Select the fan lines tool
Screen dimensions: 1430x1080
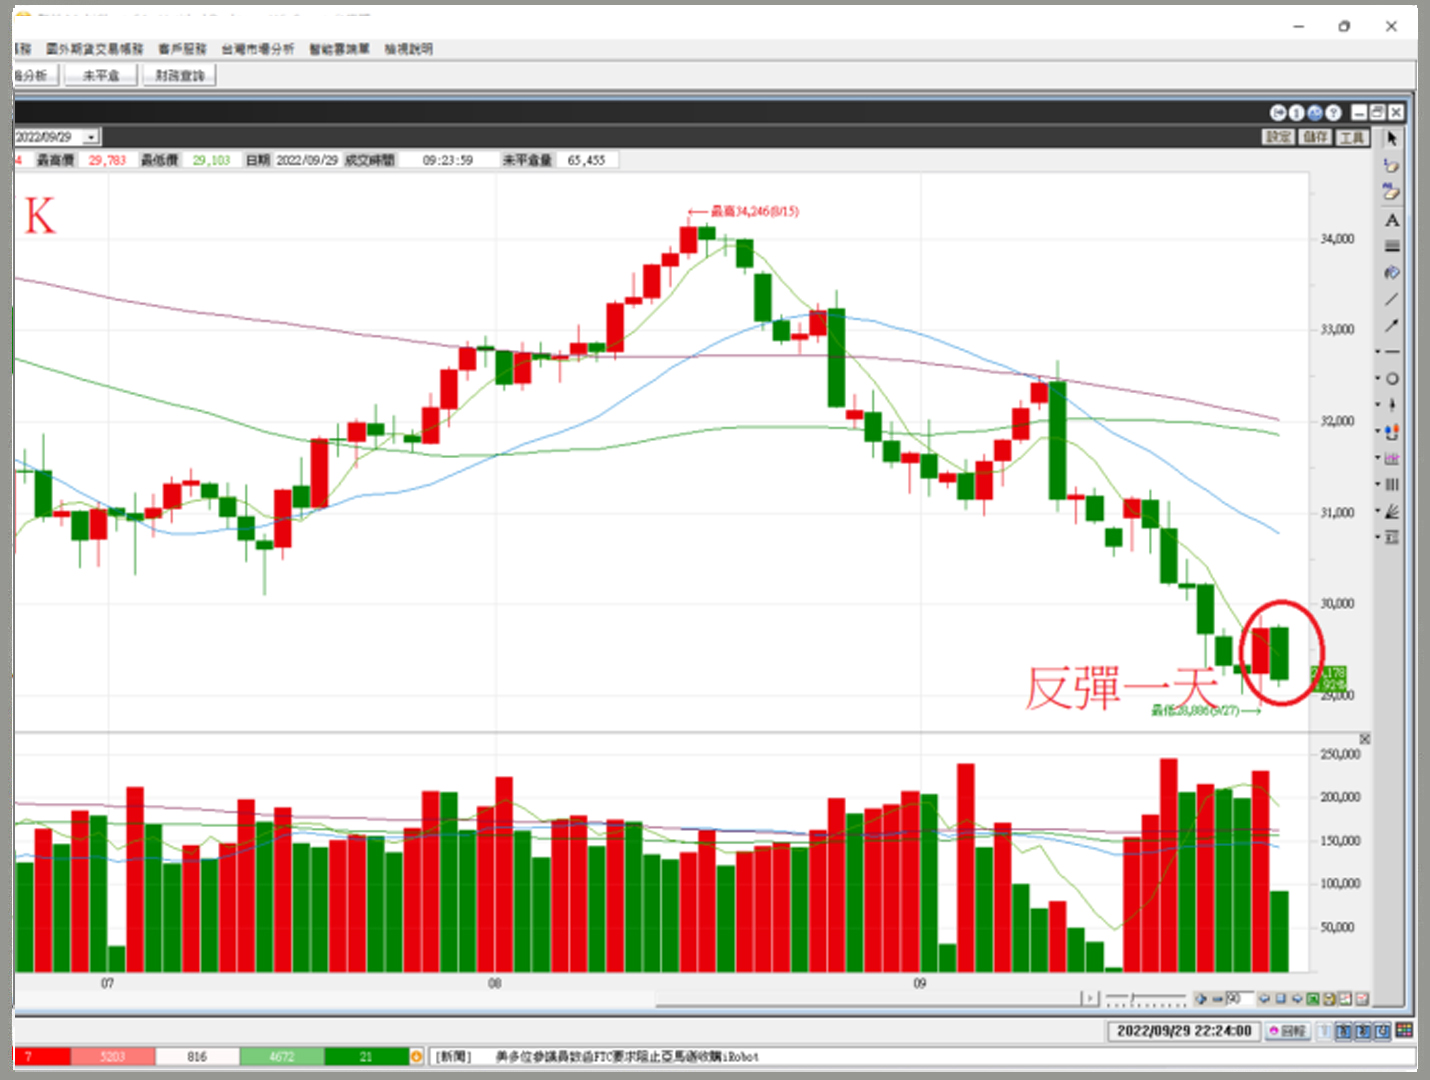pyautogui.click(x=1392, y=511)
